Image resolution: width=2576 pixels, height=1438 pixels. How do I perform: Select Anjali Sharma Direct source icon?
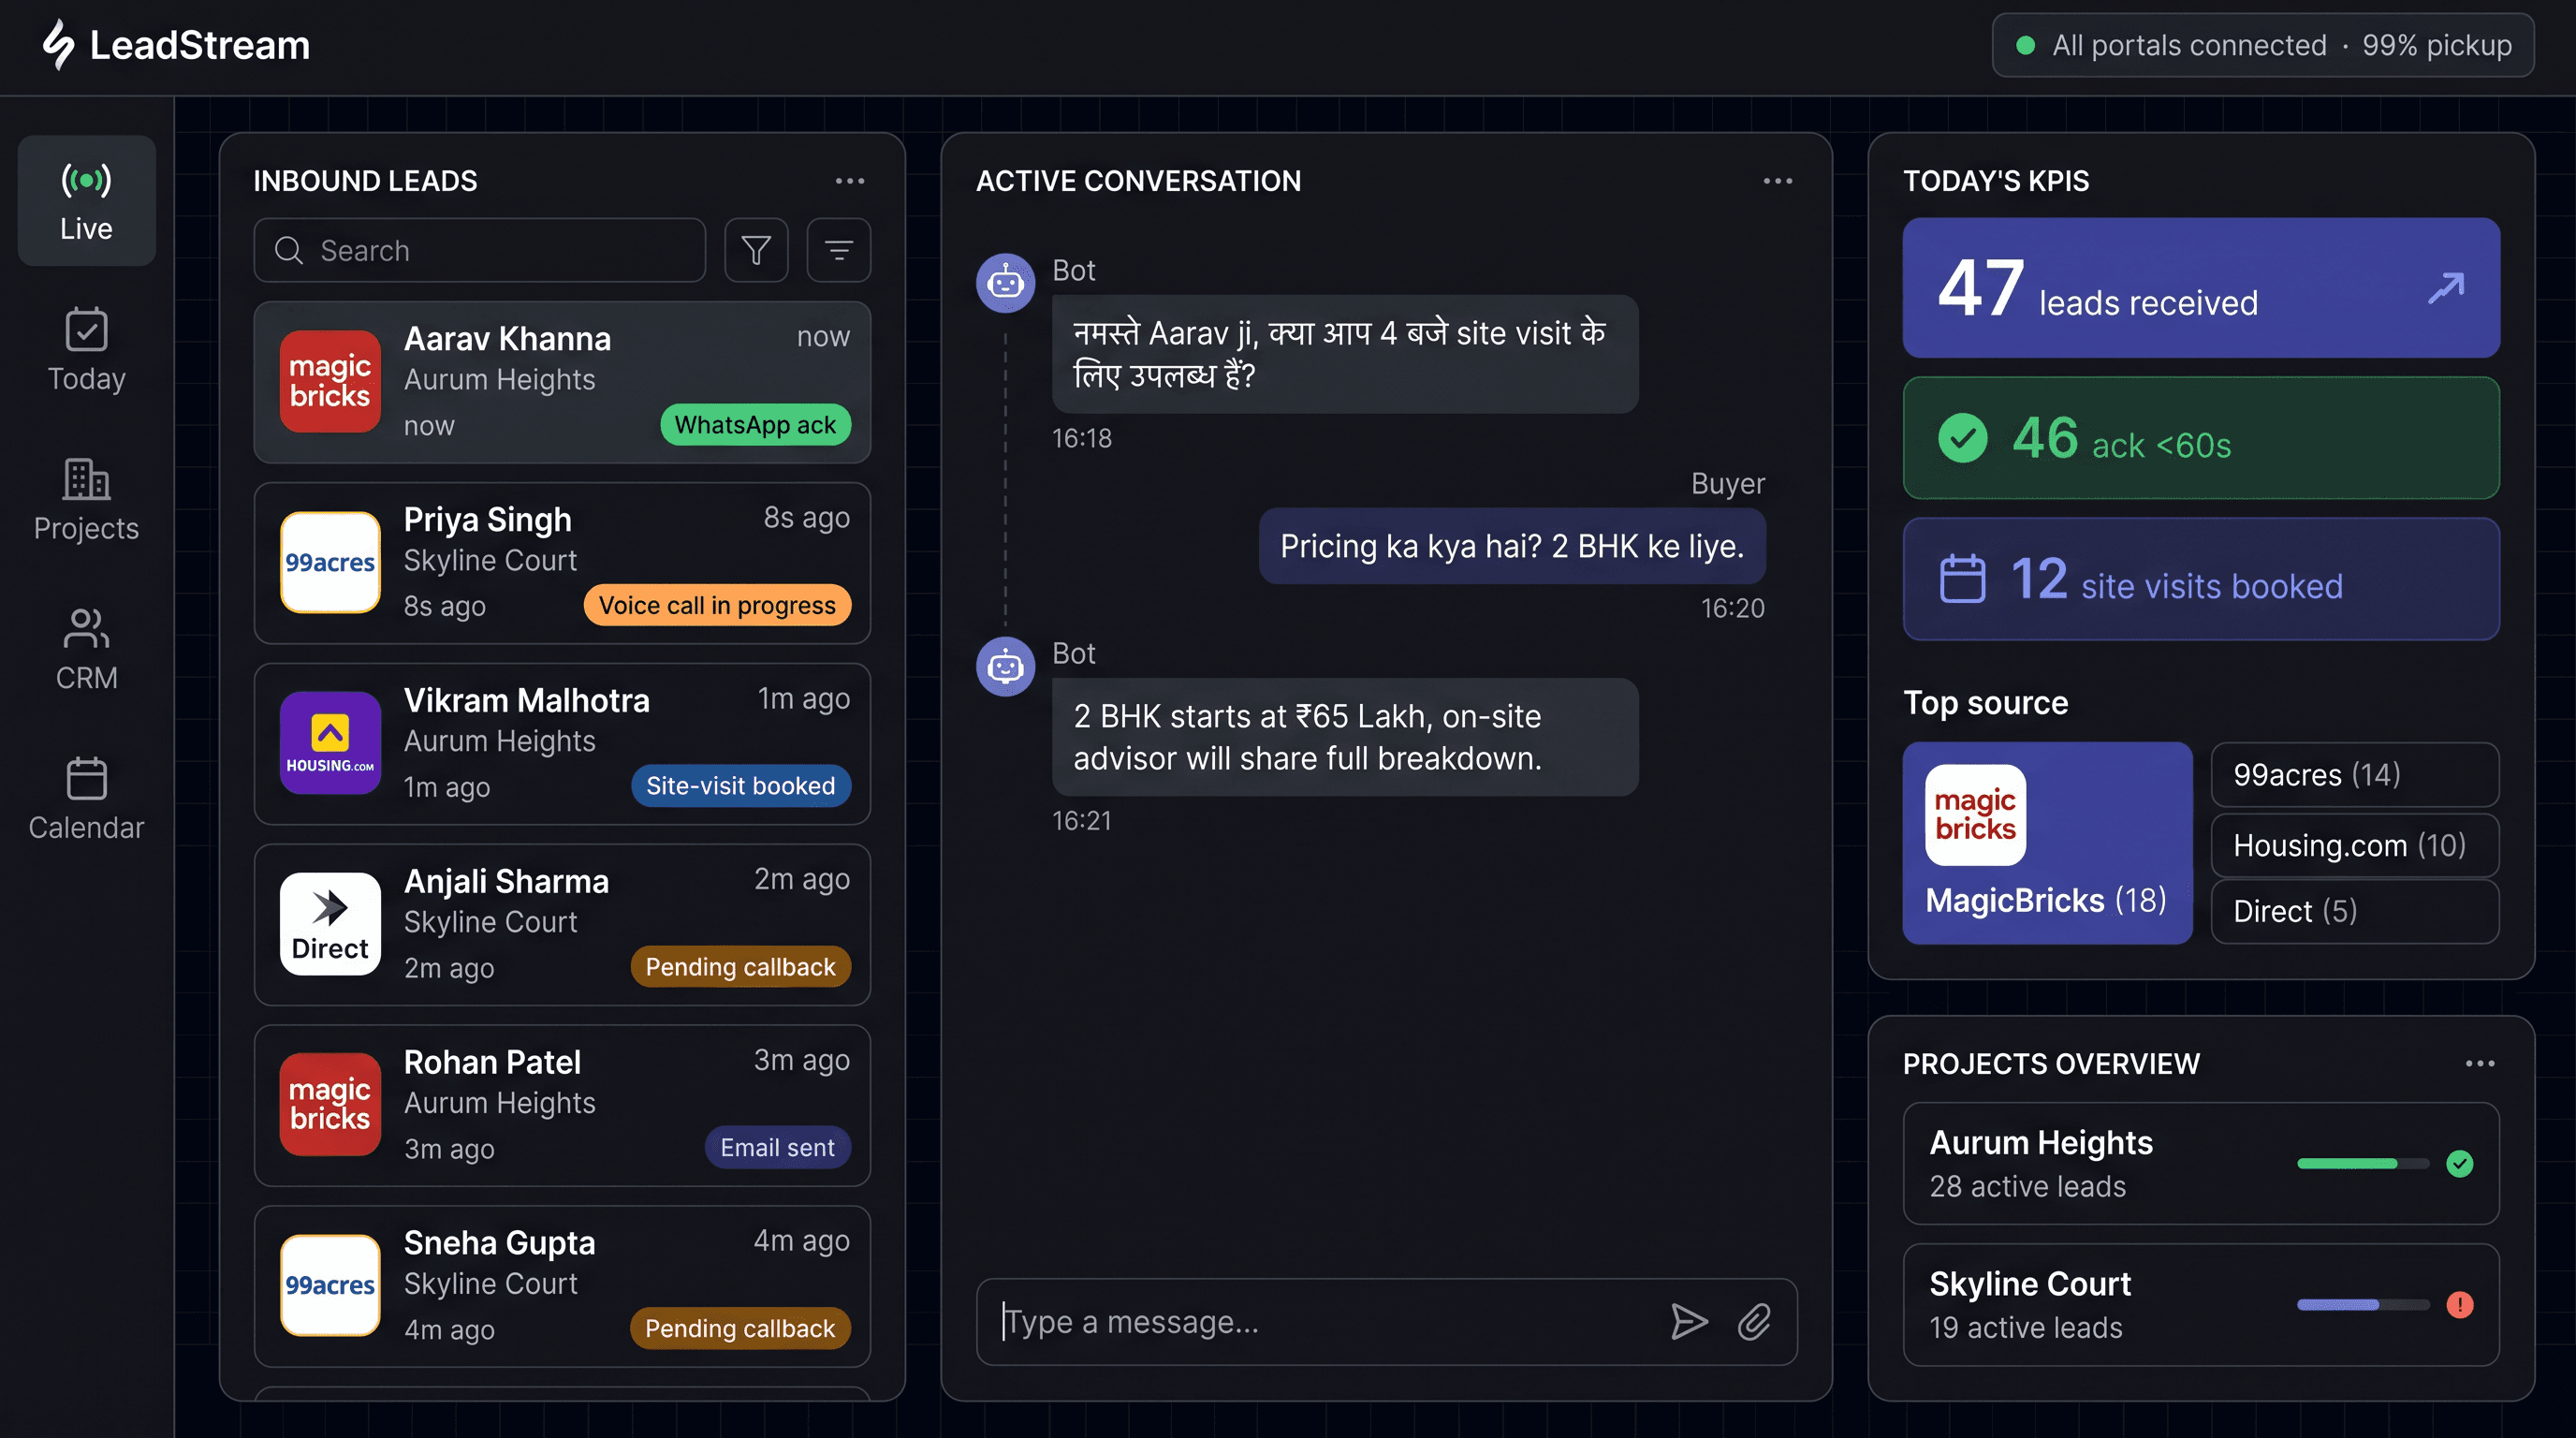330,924
